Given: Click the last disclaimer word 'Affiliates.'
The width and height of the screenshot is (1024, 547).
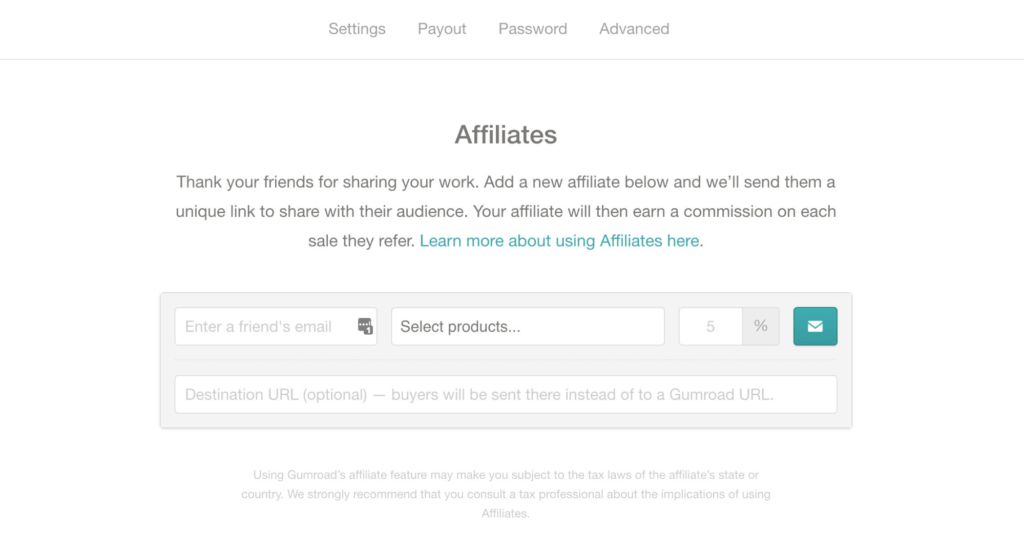Looking at the screenshot, I should [505, 514].
